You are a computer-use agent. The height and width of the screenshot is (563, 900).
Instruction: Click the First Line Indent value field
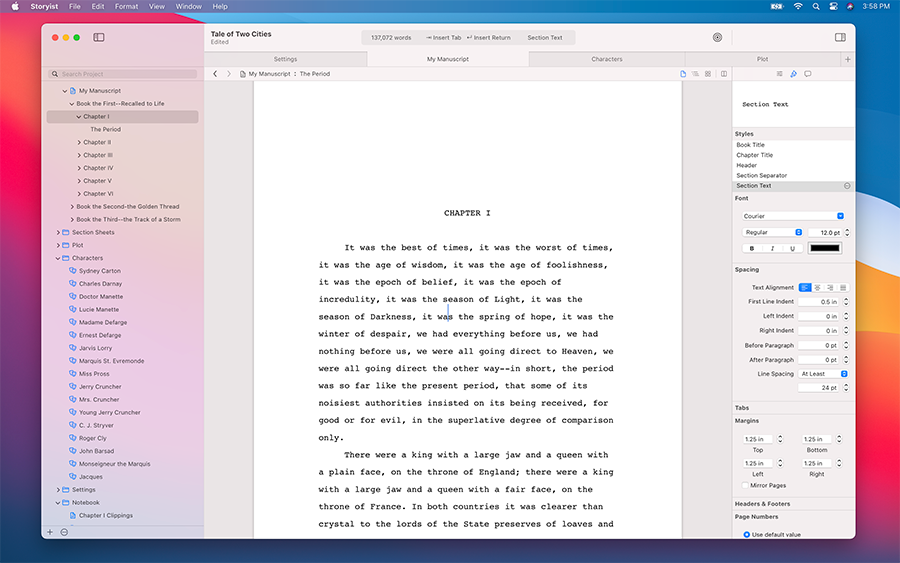coord(819,302)
